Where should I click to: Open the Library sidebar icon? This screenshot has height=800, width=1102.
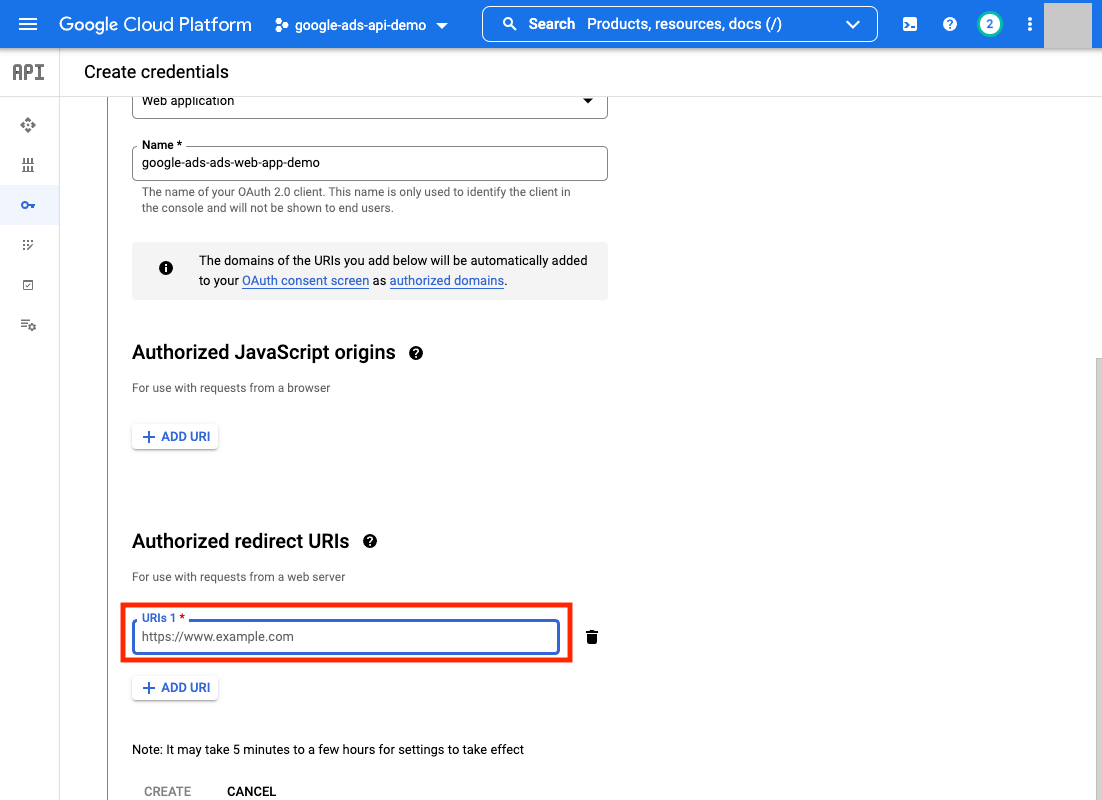click(28, 165)
